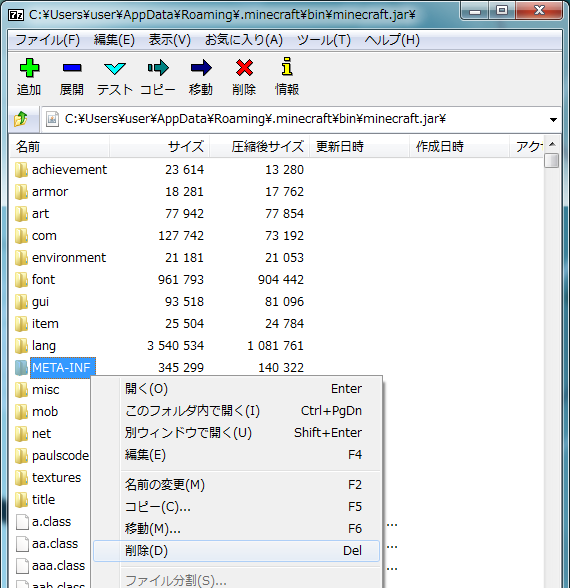Select the com folder icon
The image size is (570, 588).
pos(21,236)
